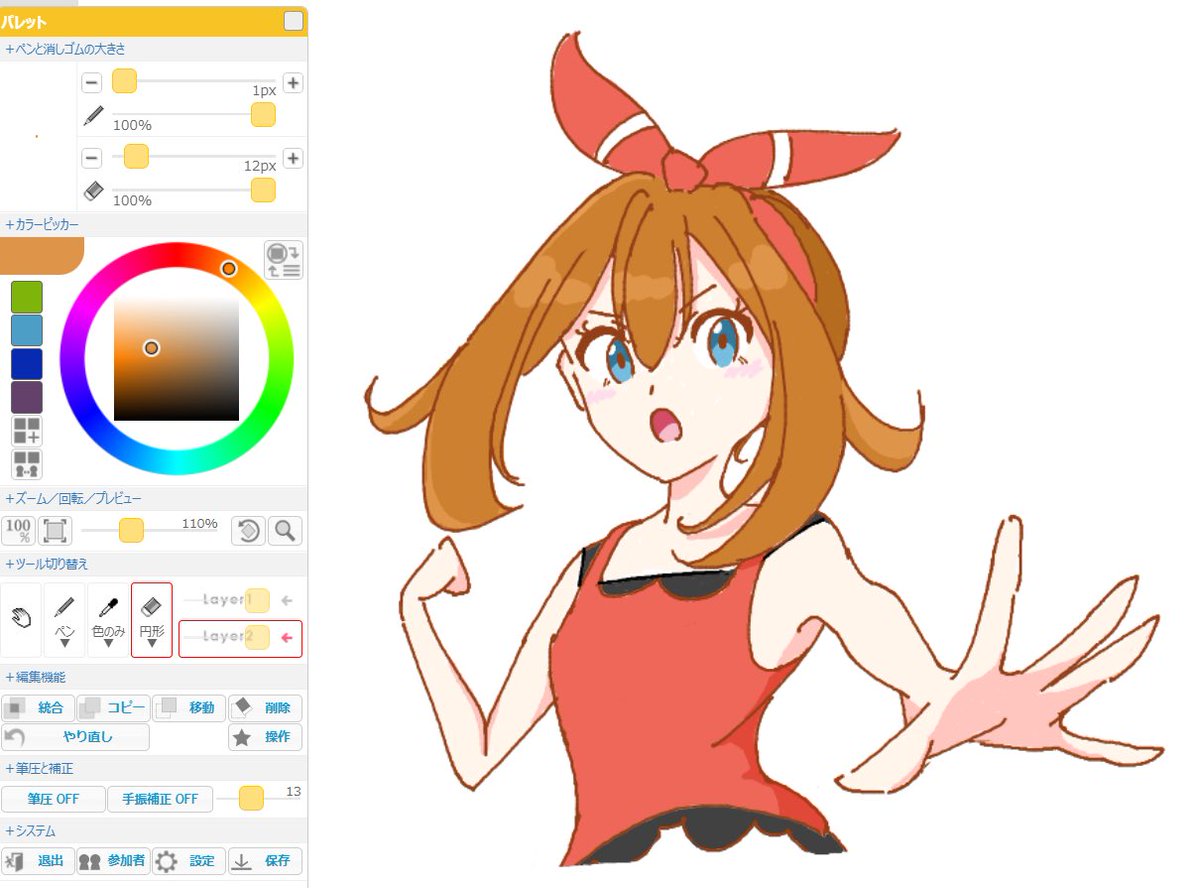Collapse 筆圧と補正 section
Viewport: 1200px width, 888px height.
point(39,768)
